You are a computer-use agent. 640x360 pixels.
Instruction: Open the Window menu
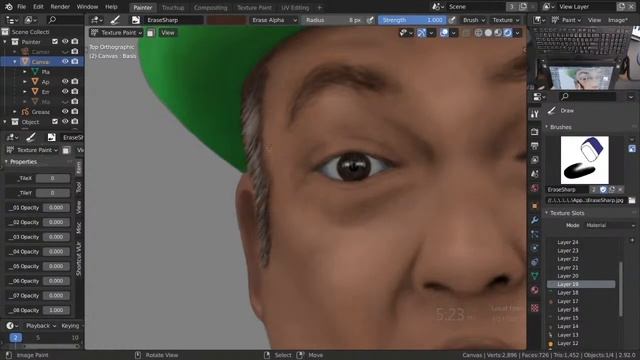coord(87,7)
